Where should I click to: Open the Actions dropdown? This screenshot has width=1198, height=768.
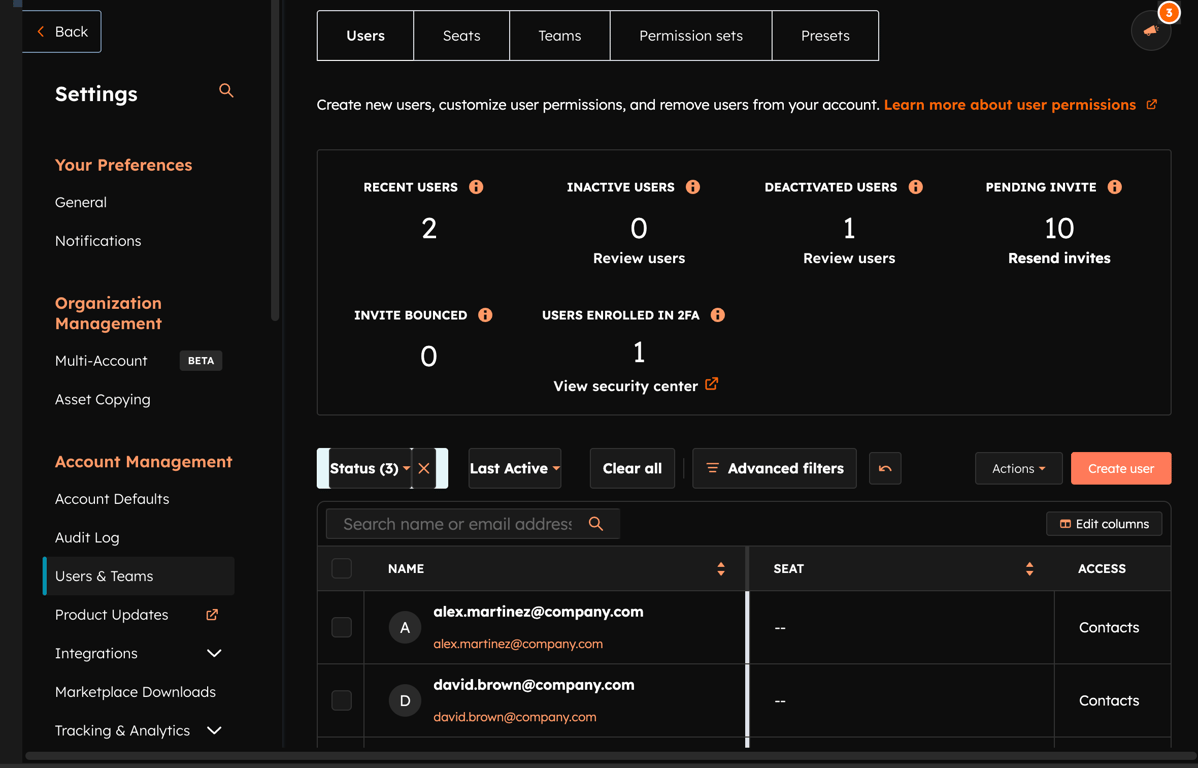tap(1018, 467)
